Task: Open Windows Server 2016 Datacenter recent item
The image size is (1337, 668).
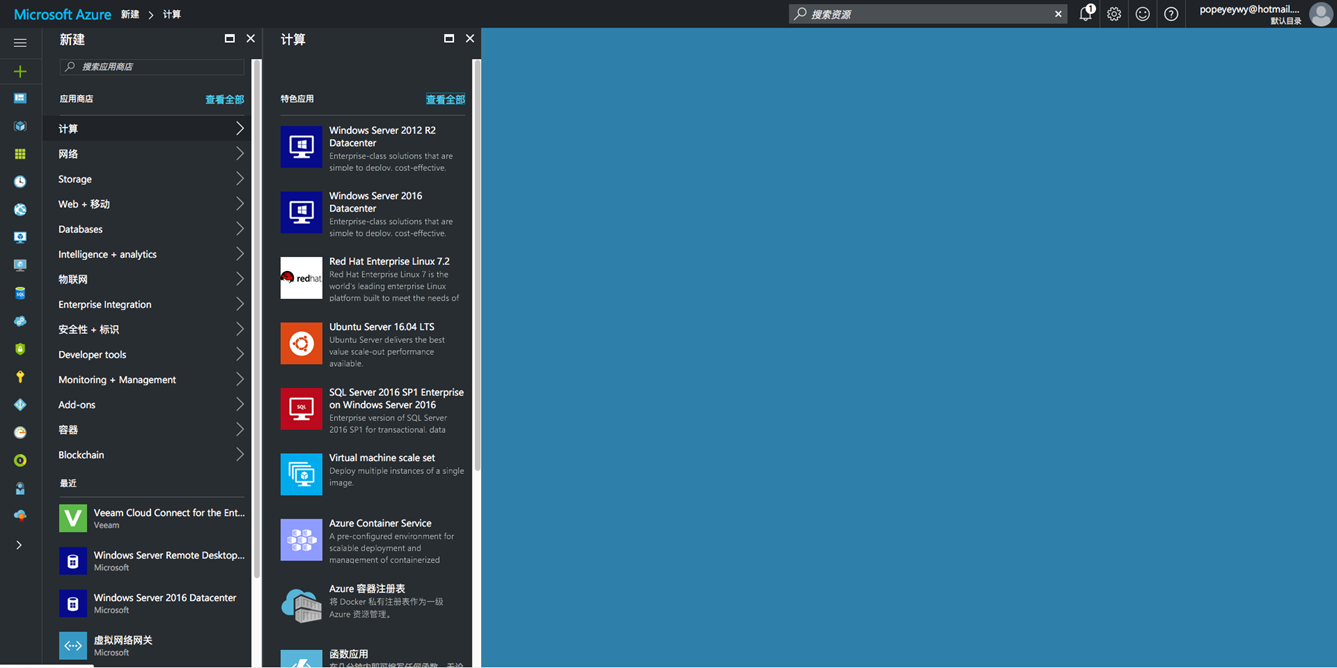Action: 151,603
